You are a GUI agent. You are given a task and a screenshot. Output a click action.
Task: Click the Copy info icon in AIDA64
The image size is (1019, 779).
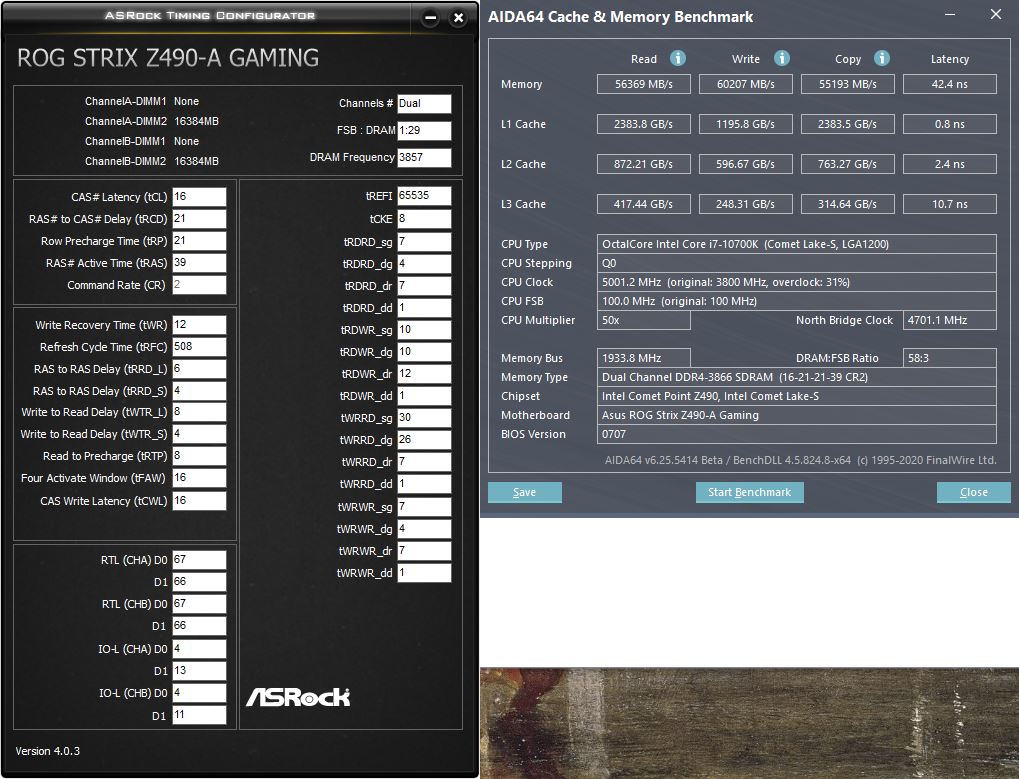tap(882, 58)
